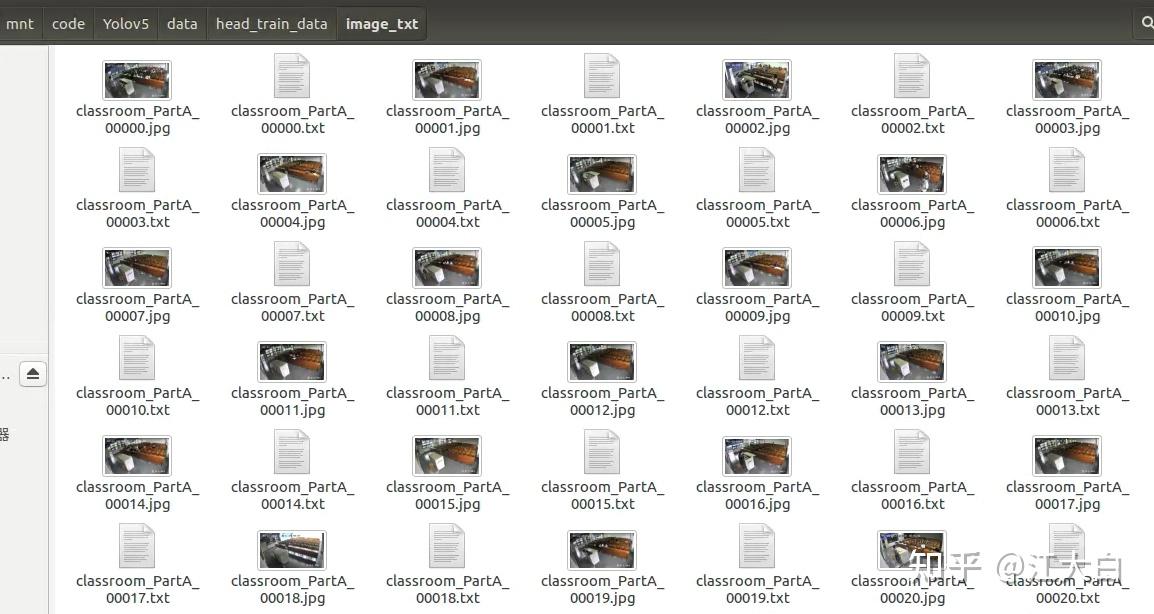Click the classroom_PartA_00013.txt document icon

tap(1067, 358)
